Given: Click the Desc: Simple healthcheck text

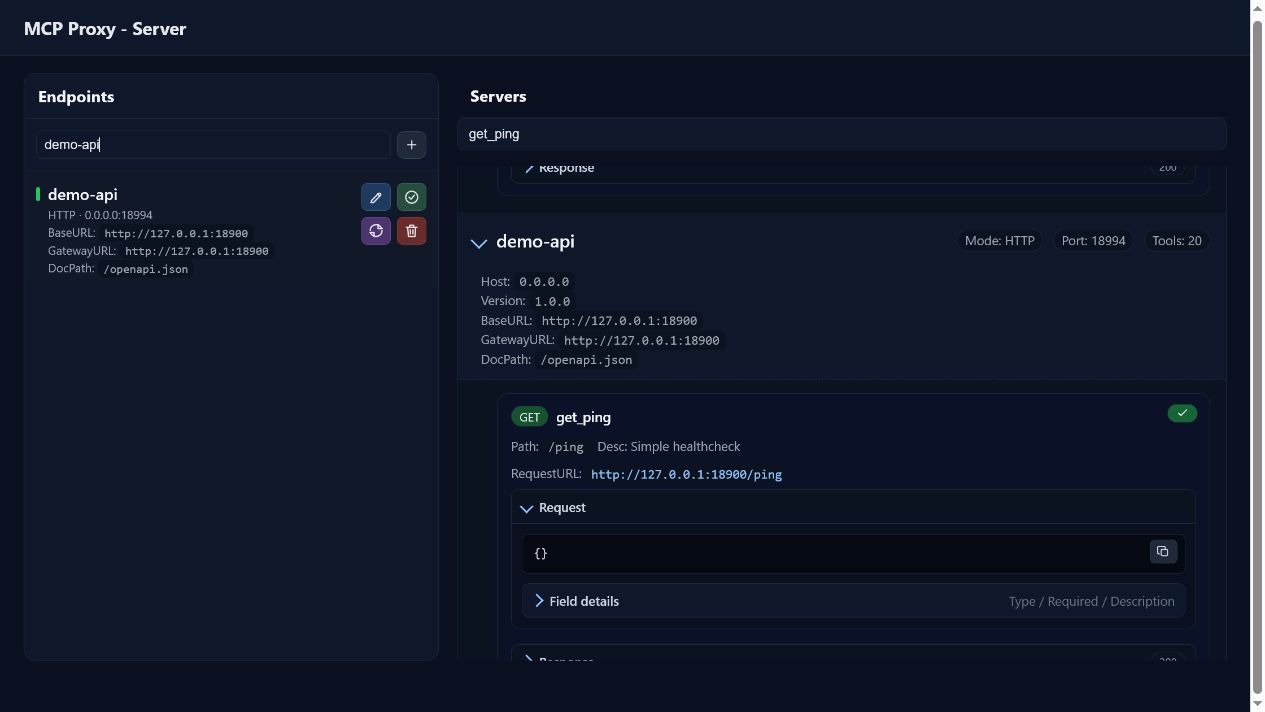Looking at the screenshot, I should click(x=669, y=447).
